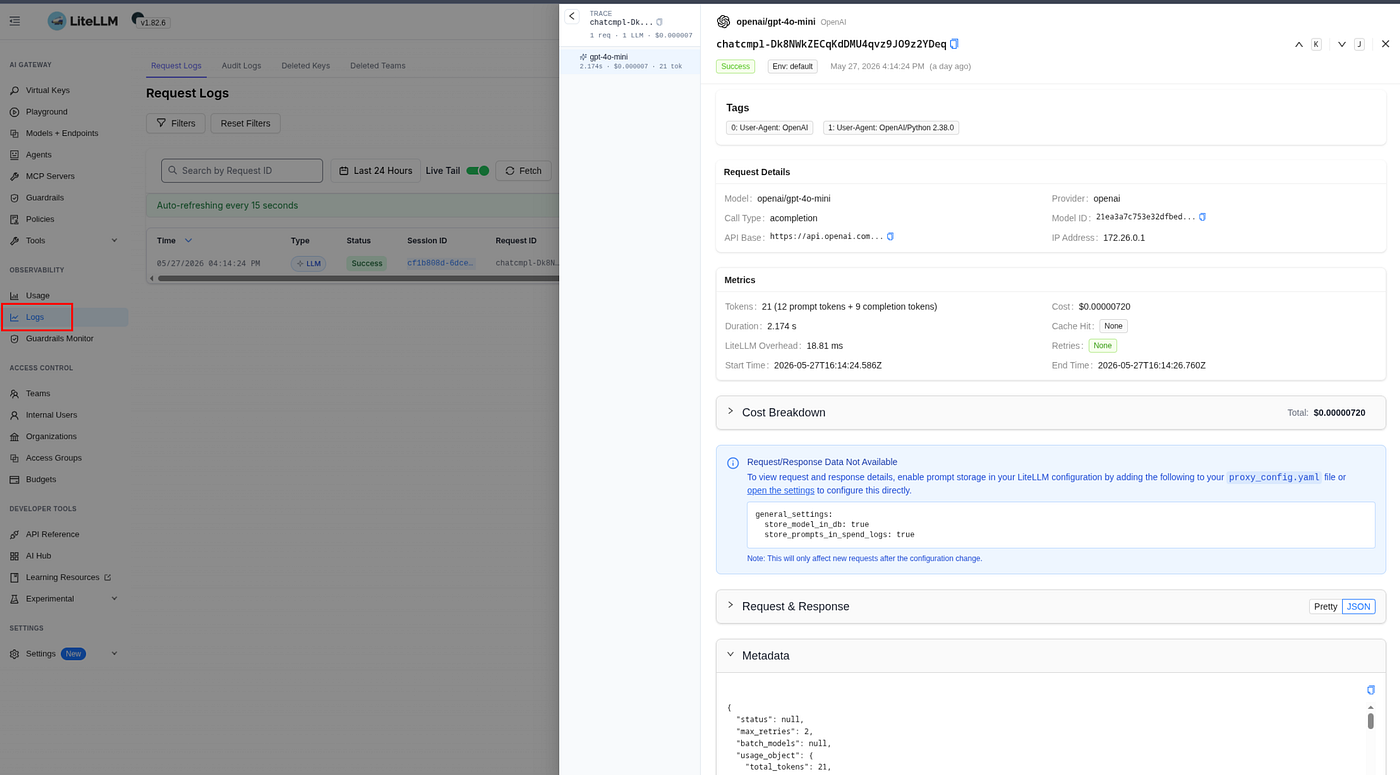This screenshot has width=1400, height=775.
Task: Click the Organizations icon
Action: coord(14,437)
